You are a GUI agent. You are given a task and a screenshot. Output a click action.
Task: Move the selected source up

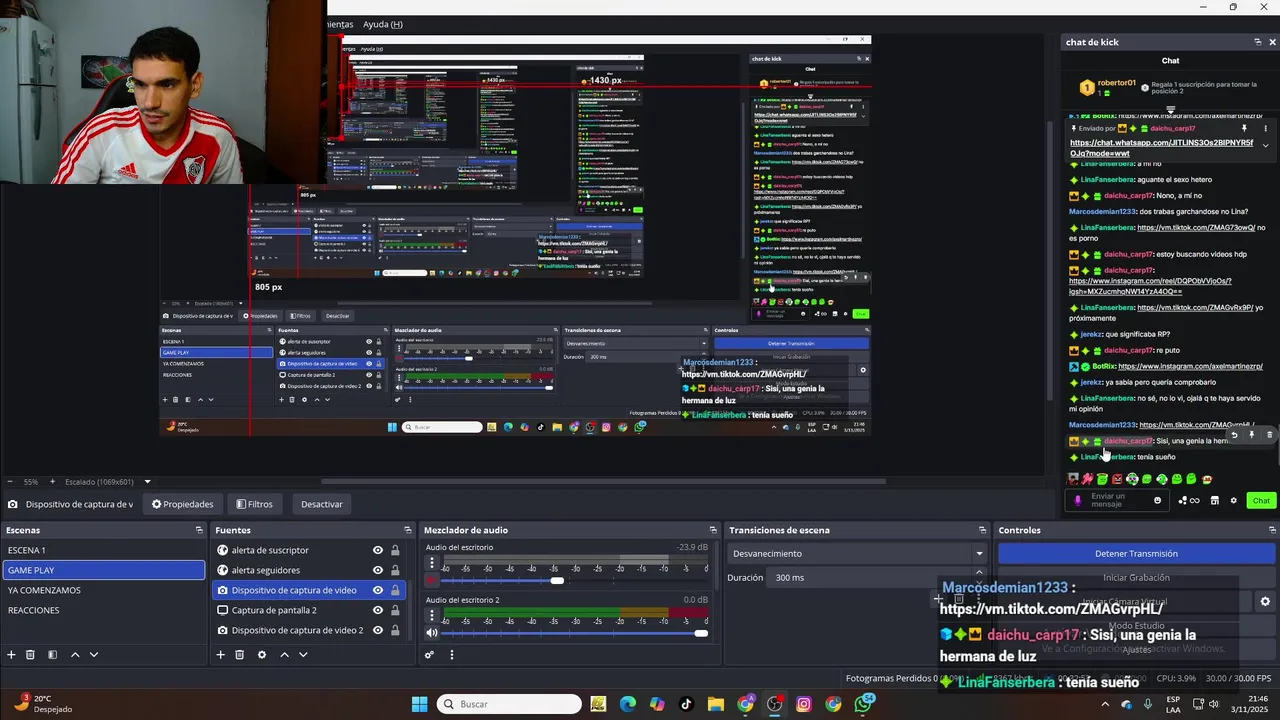[x=284, y=655]
